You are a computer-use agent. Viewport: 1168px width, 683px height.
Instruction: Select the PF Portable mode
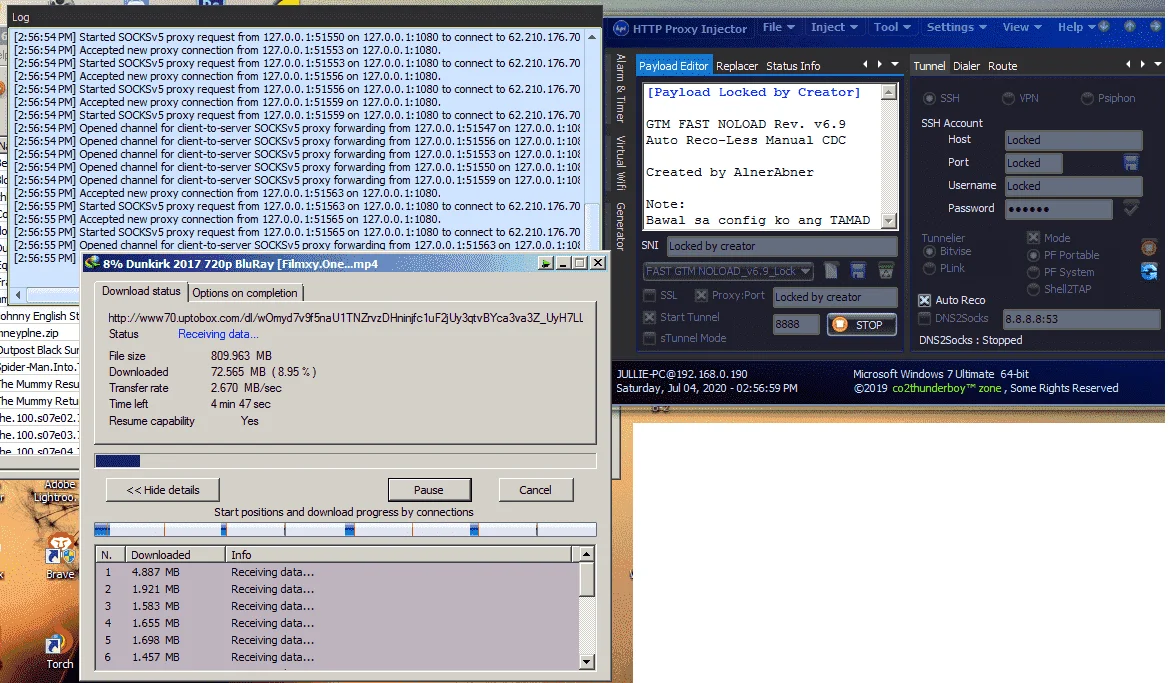coord(1033,255)
